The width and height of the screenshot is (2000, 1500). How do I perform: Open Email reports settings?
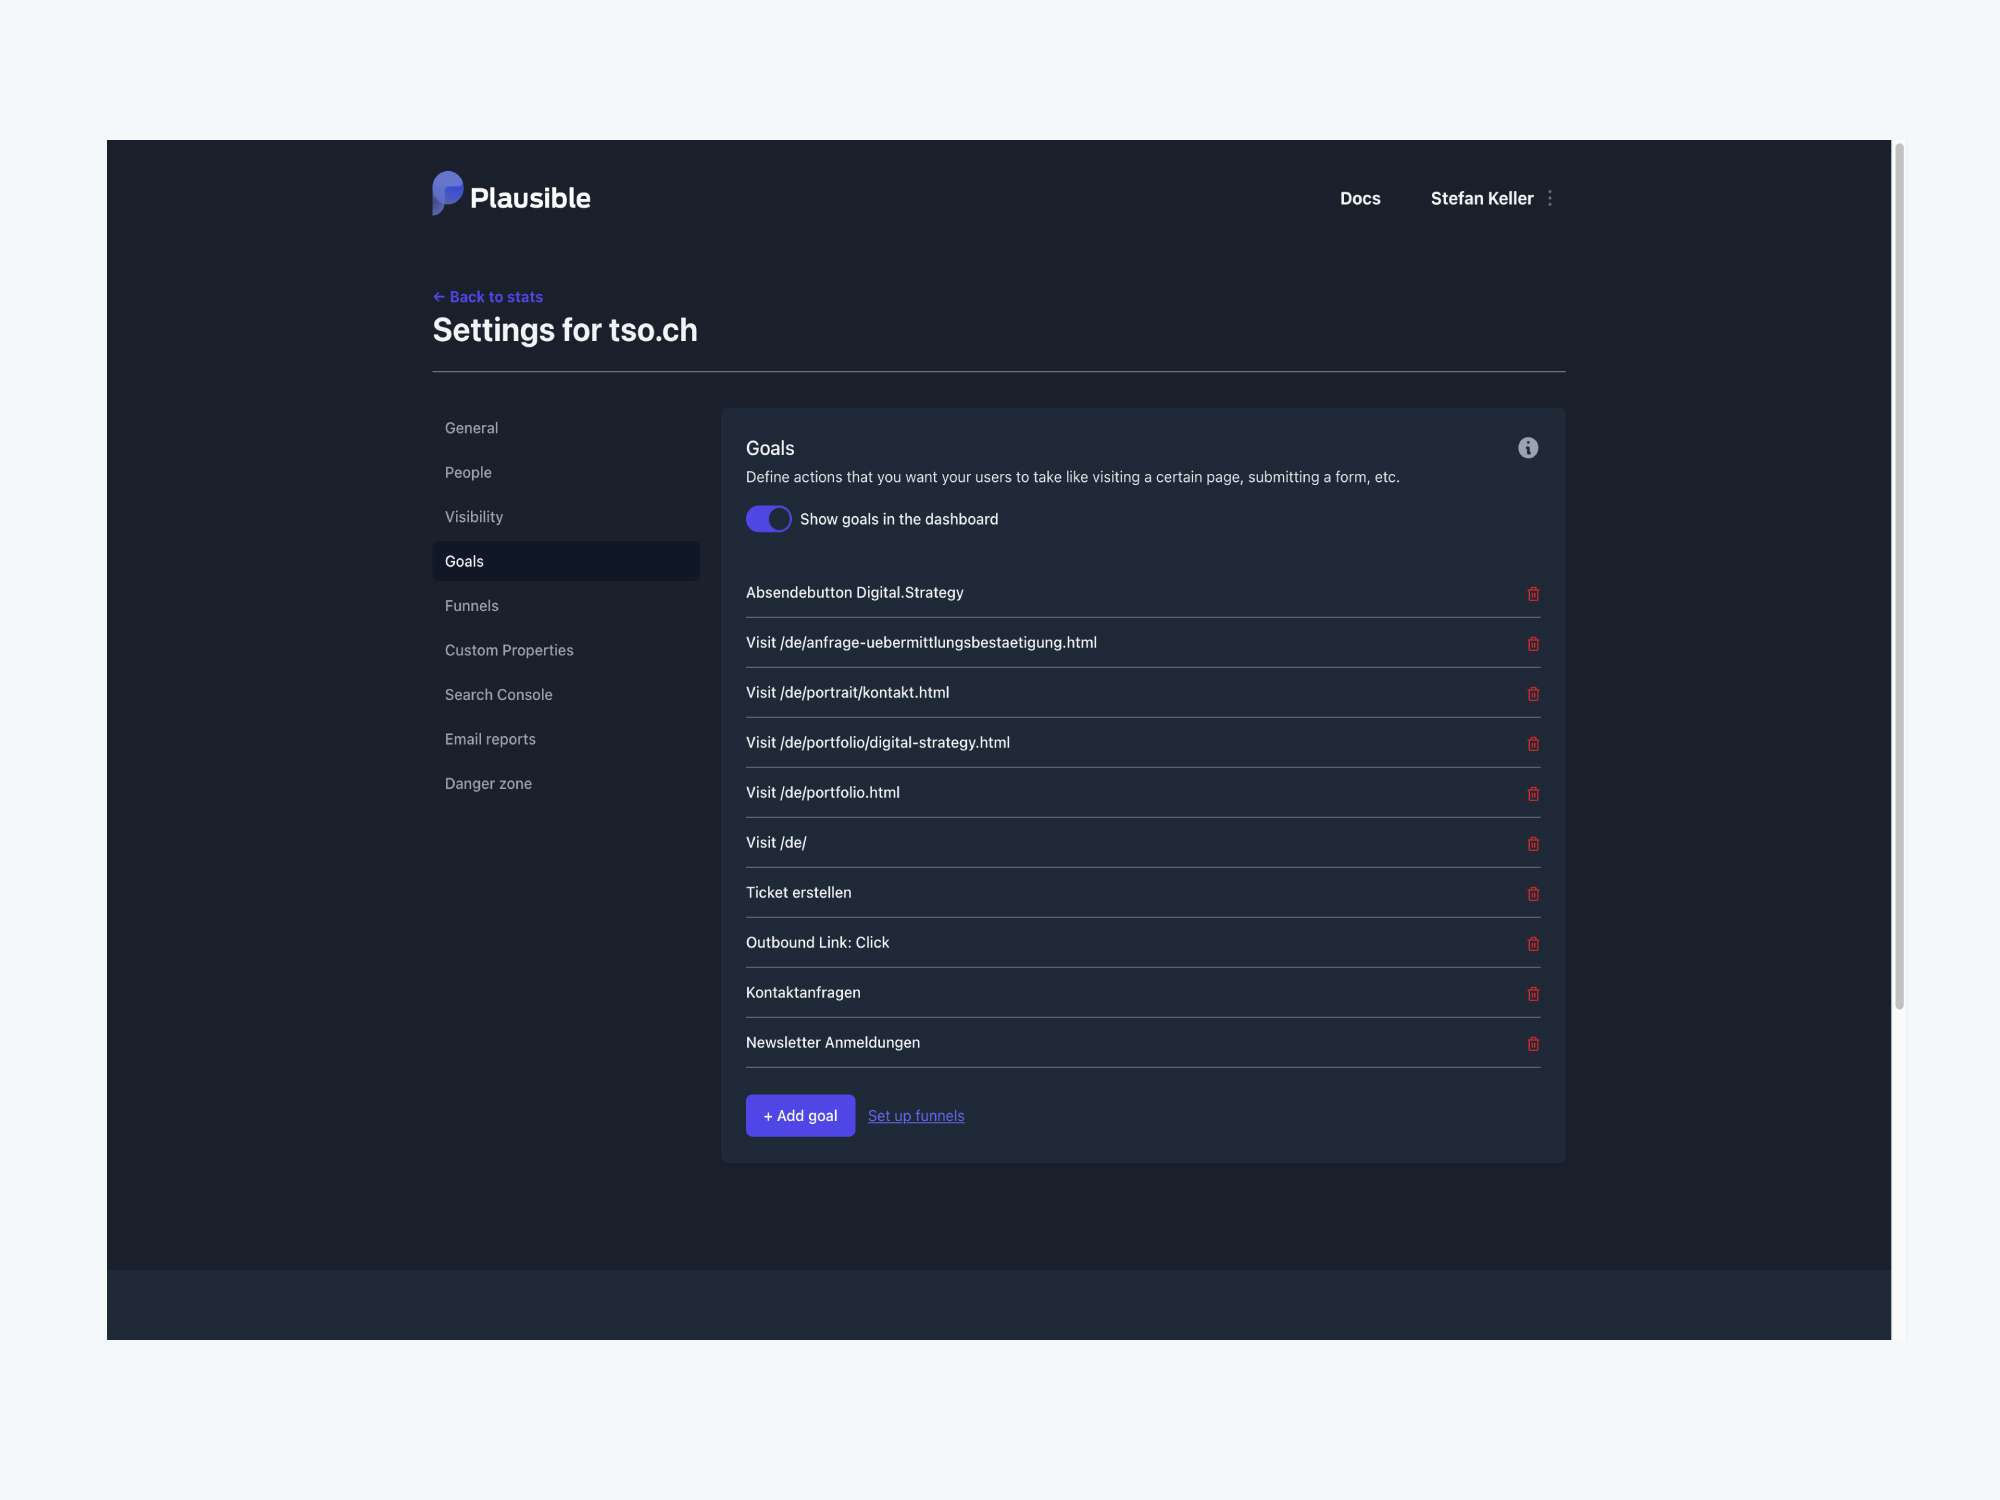point(490,739)
